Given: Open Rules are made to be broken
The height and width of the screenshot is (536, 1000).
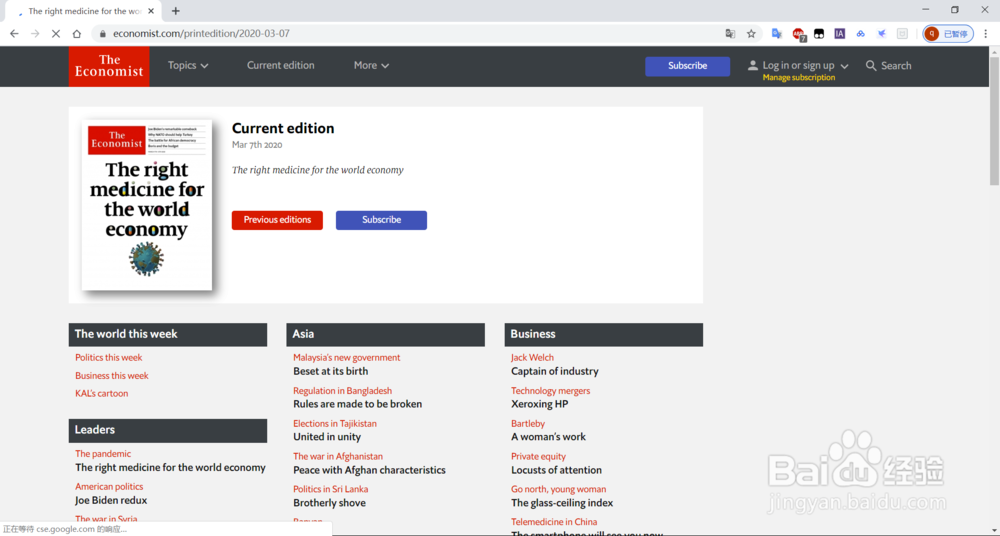Looking at the screenshot, I should pos(357,404).
